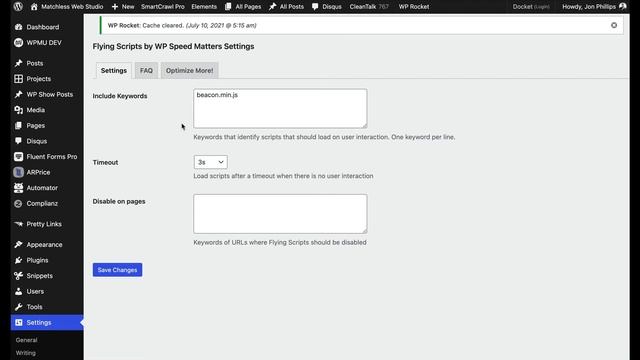Screen dimensions: 640x360
Task: Click into the Disable on pages textarea
Action: (280, 214)
